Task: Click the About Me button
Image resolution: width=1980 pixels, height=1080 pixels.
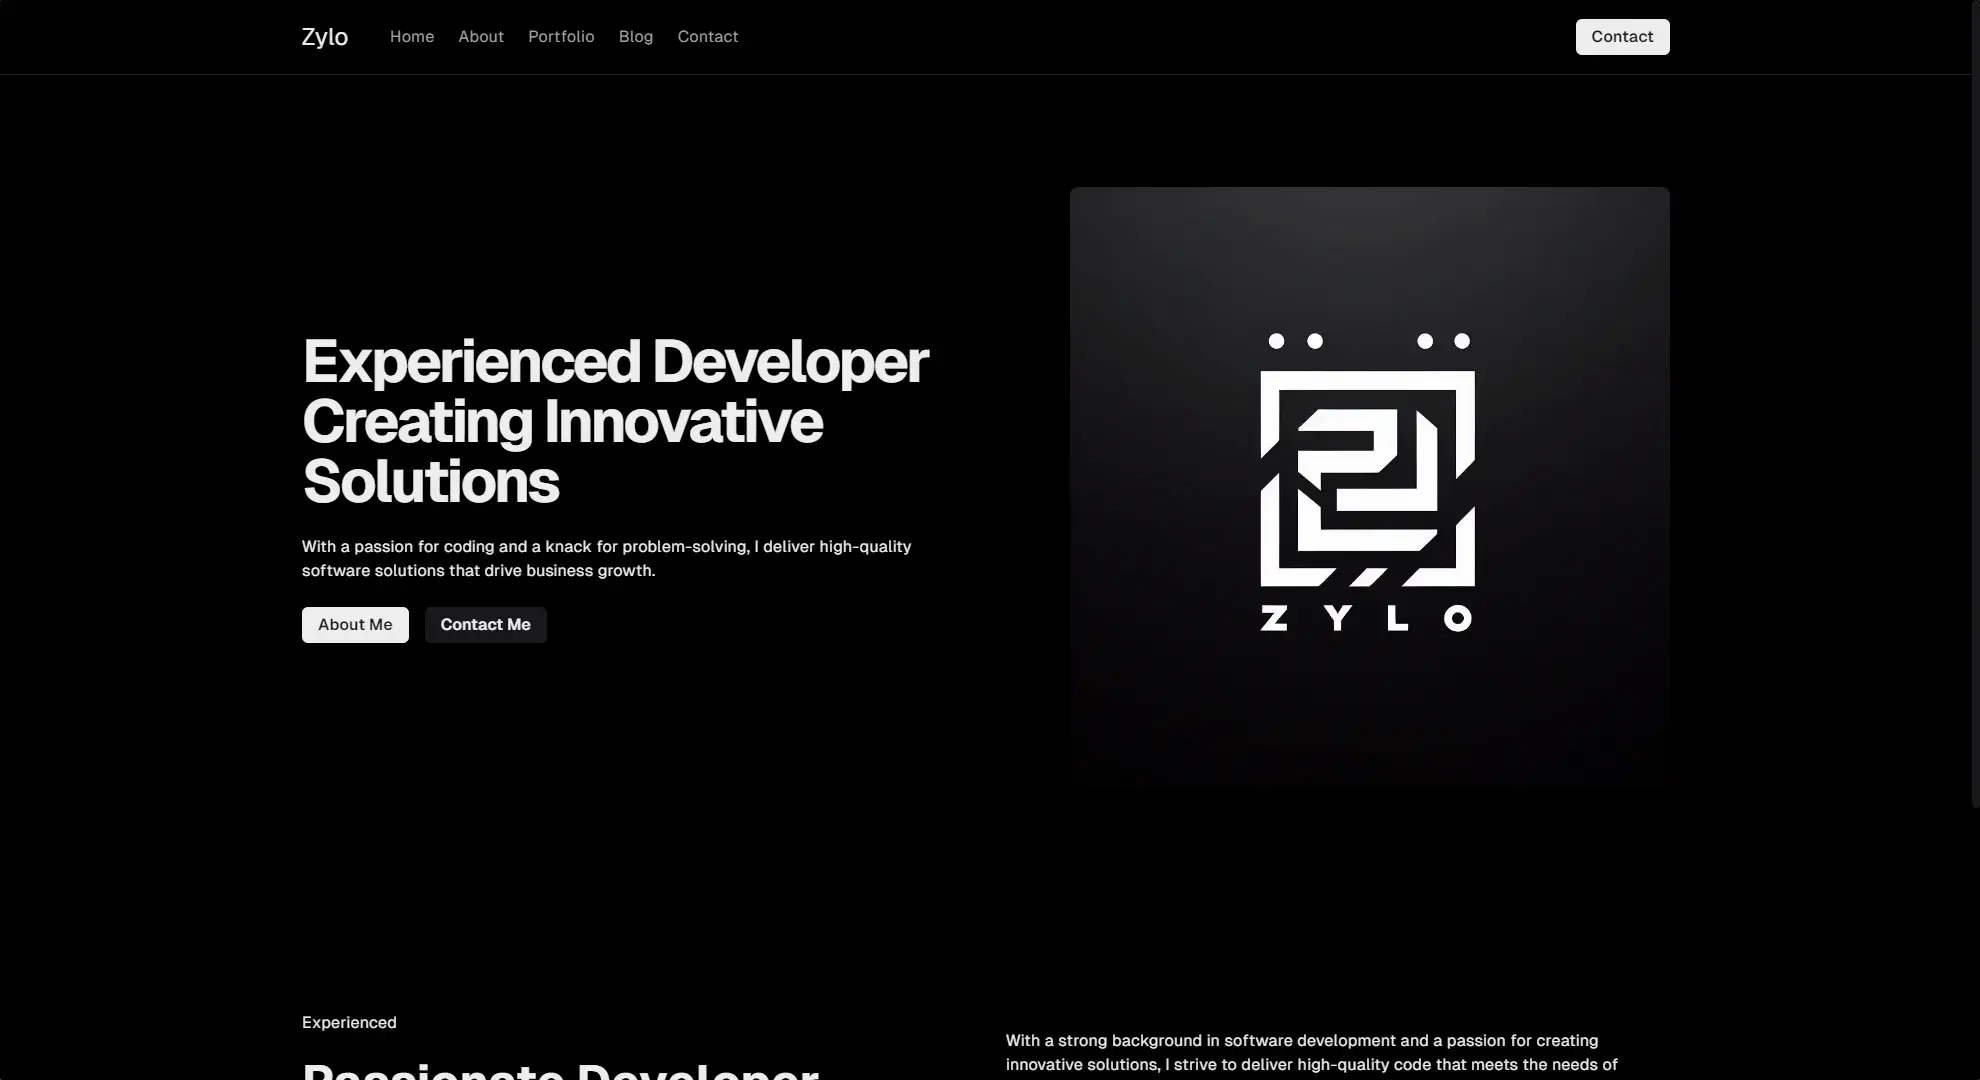Action: click(355, 625)
